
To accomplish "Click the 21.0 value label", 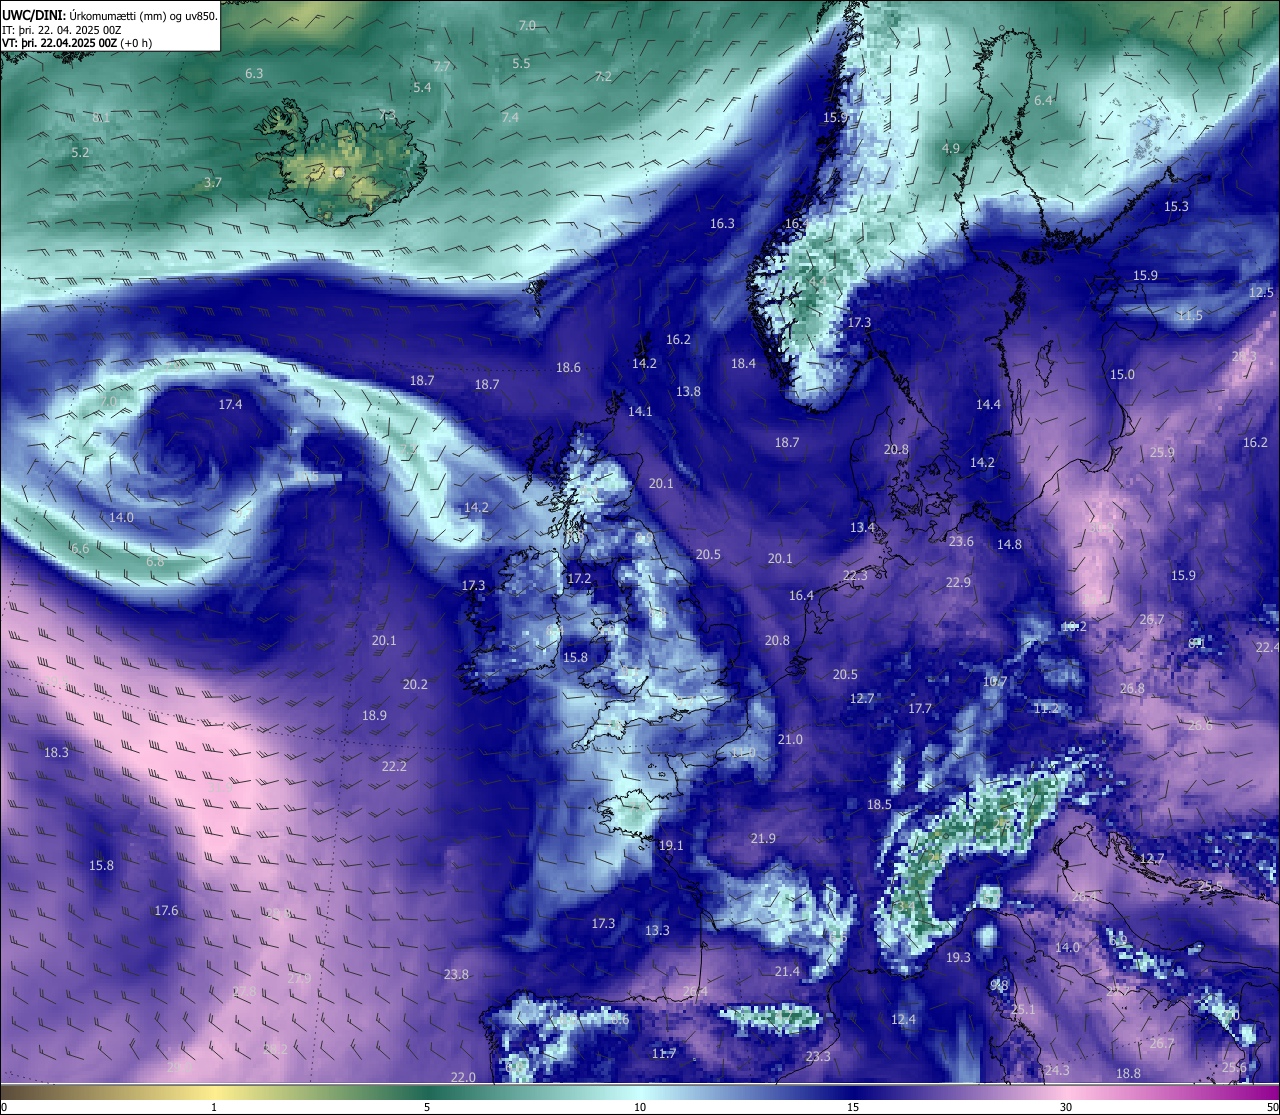I will coord(790,740).
